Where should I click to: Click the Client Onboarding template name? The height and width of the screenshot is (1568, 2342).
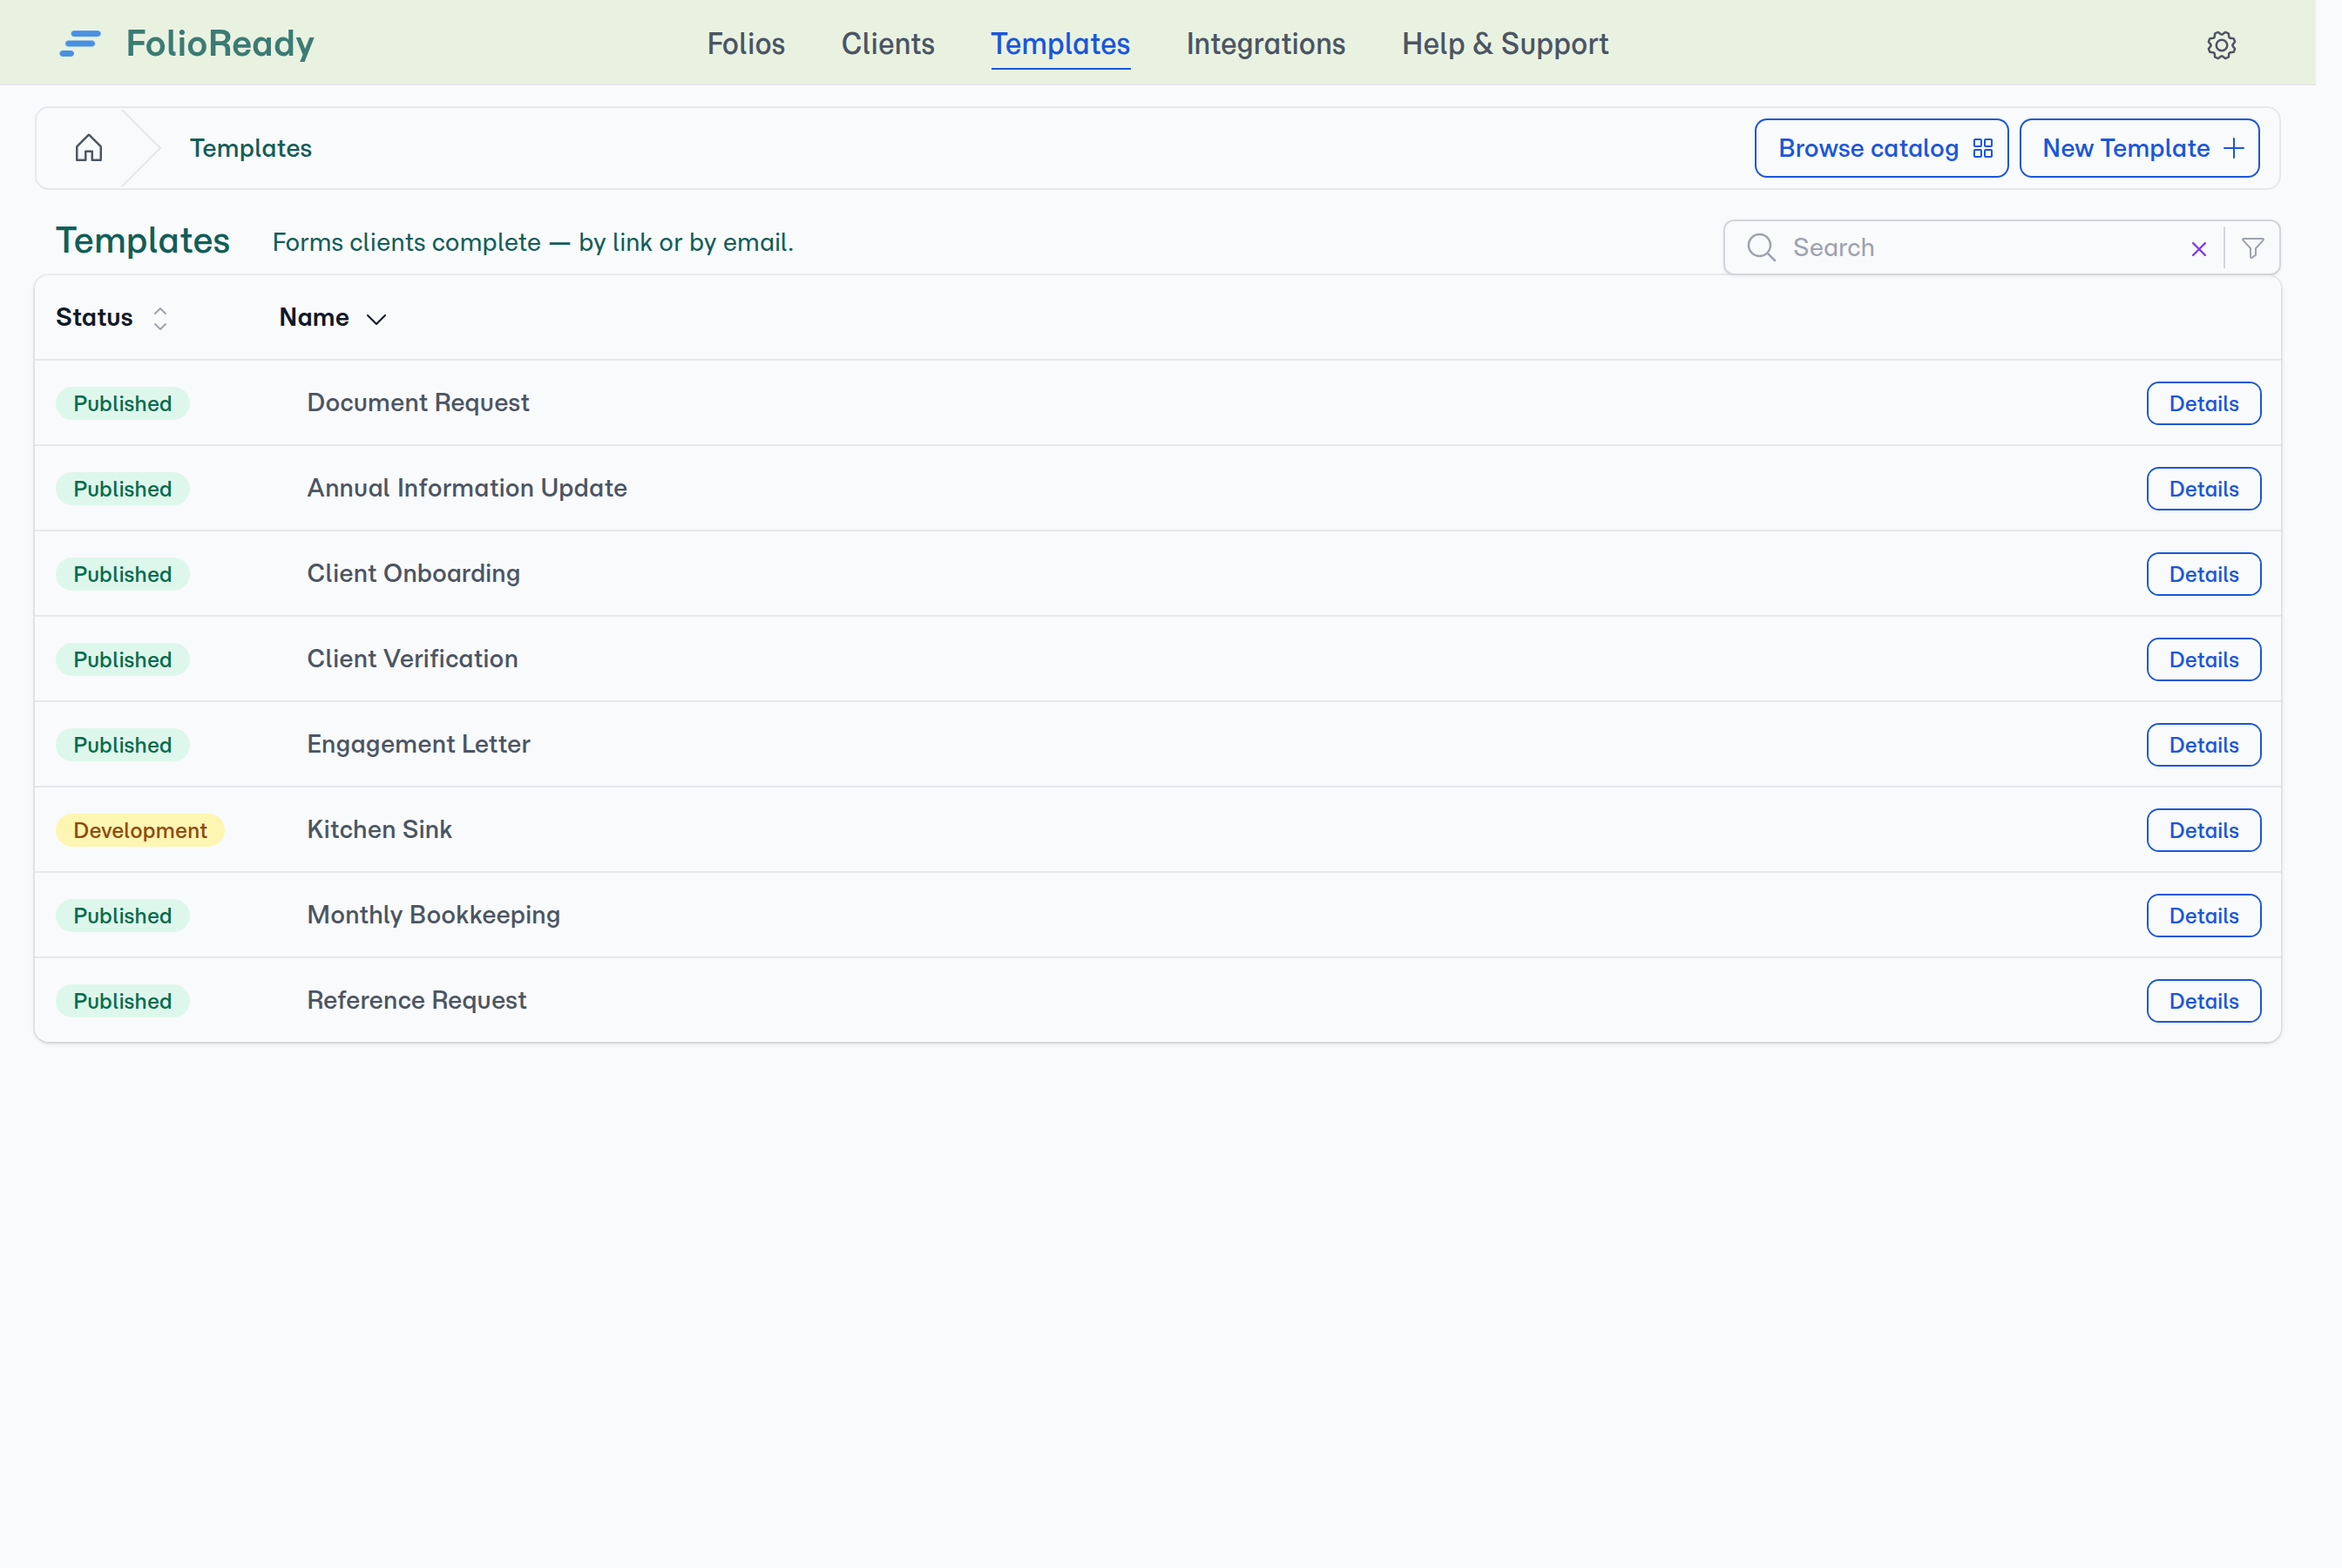[x=413, y=574]
